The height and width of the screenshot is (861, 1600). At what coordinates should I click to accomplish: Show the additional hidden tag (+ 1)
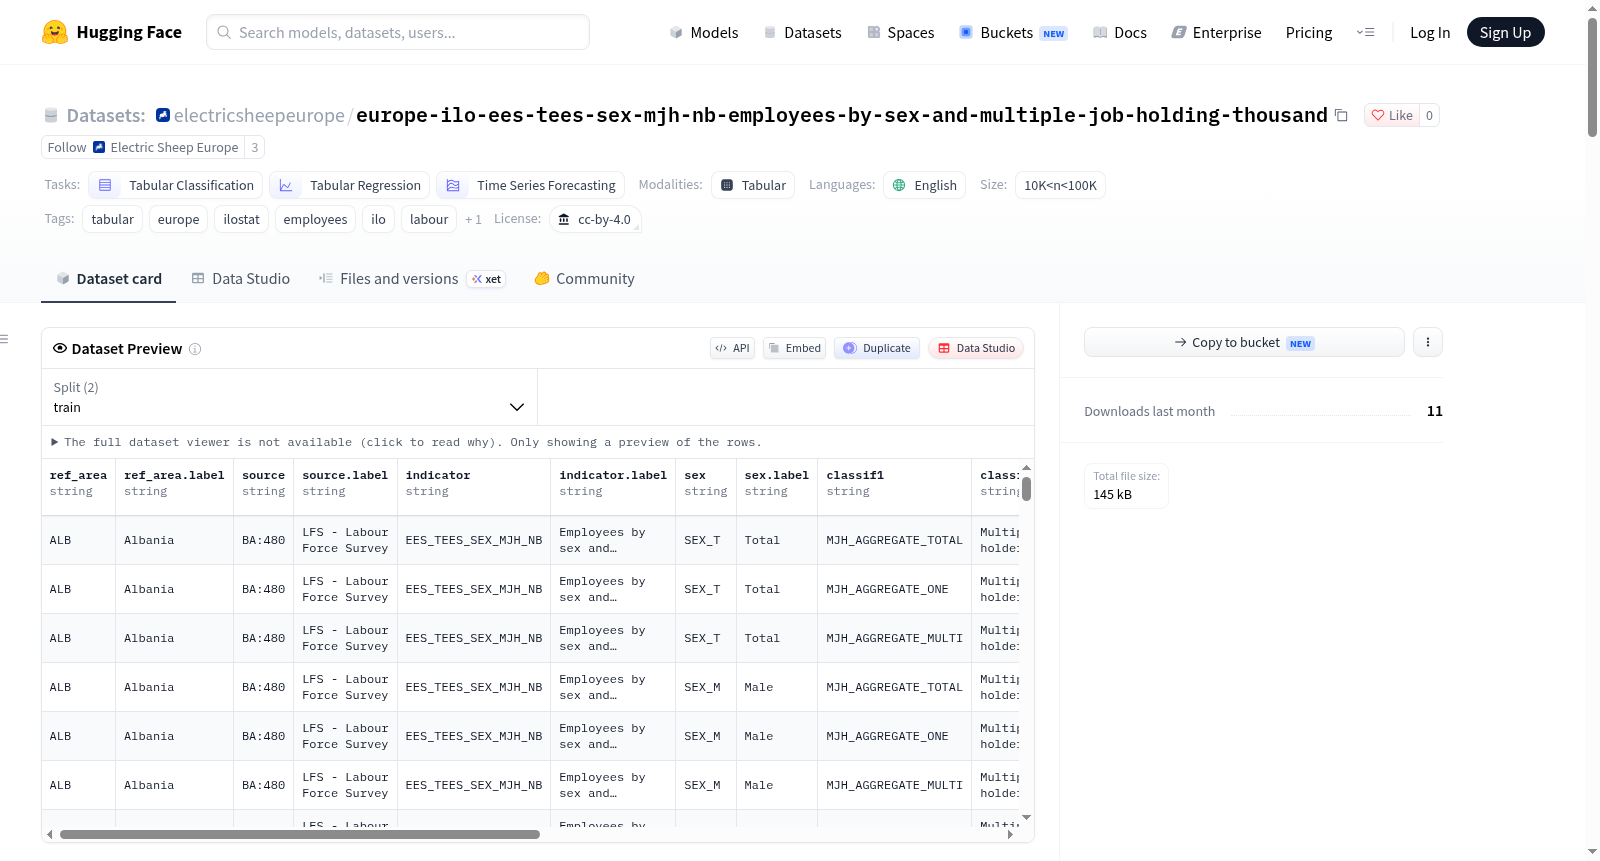coord(473,219)
